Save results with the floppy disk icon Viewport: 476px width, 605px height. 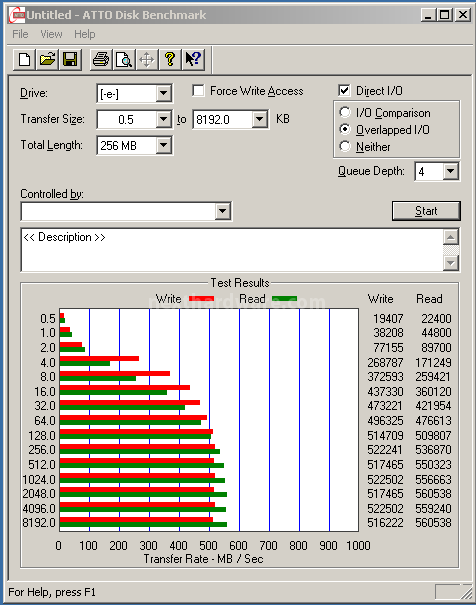point(70,60)
